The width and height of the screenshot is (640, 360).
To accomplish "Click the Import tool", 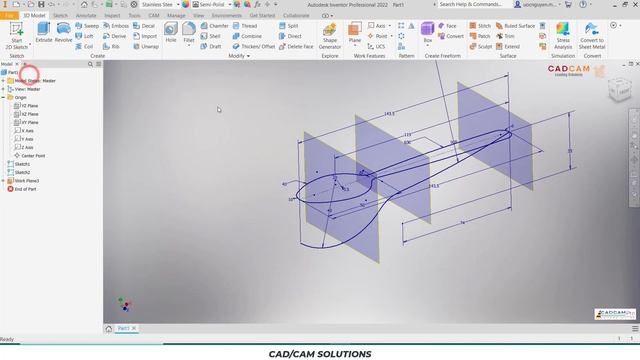I will pyautogui.click(x=145, y=36).
